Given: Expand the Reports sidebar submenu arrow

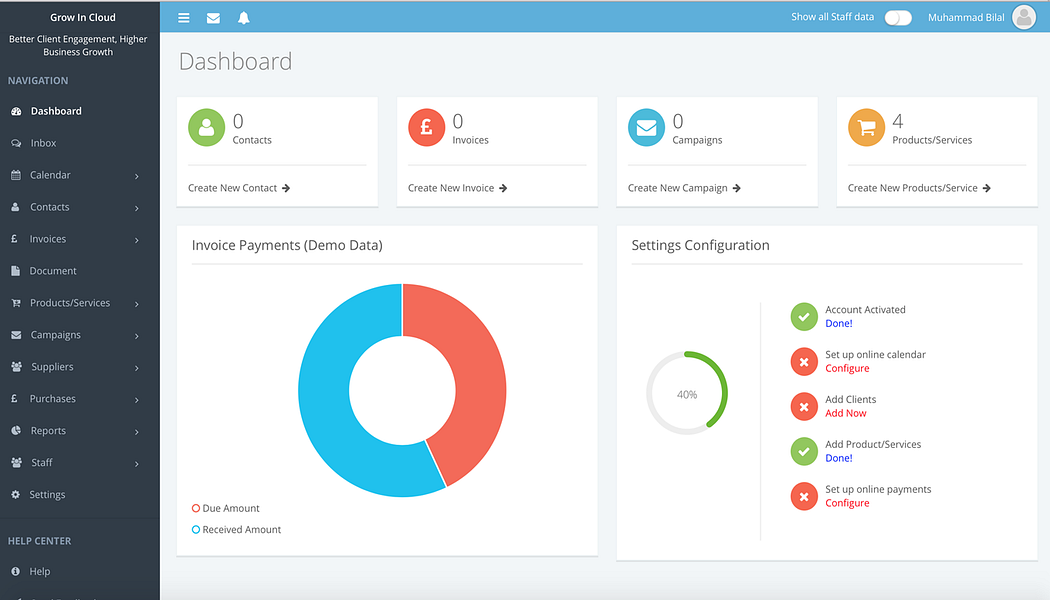Looking at the screenshot, I should (x=137, y=432).
